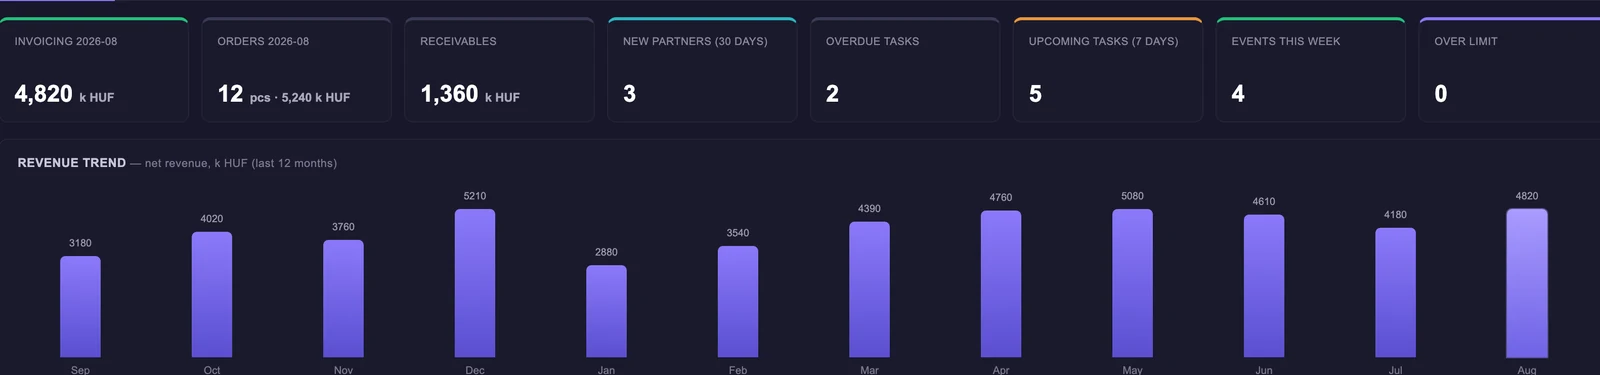
Task: Open the Overdue Tasks card
Action: tap(905, 70)
